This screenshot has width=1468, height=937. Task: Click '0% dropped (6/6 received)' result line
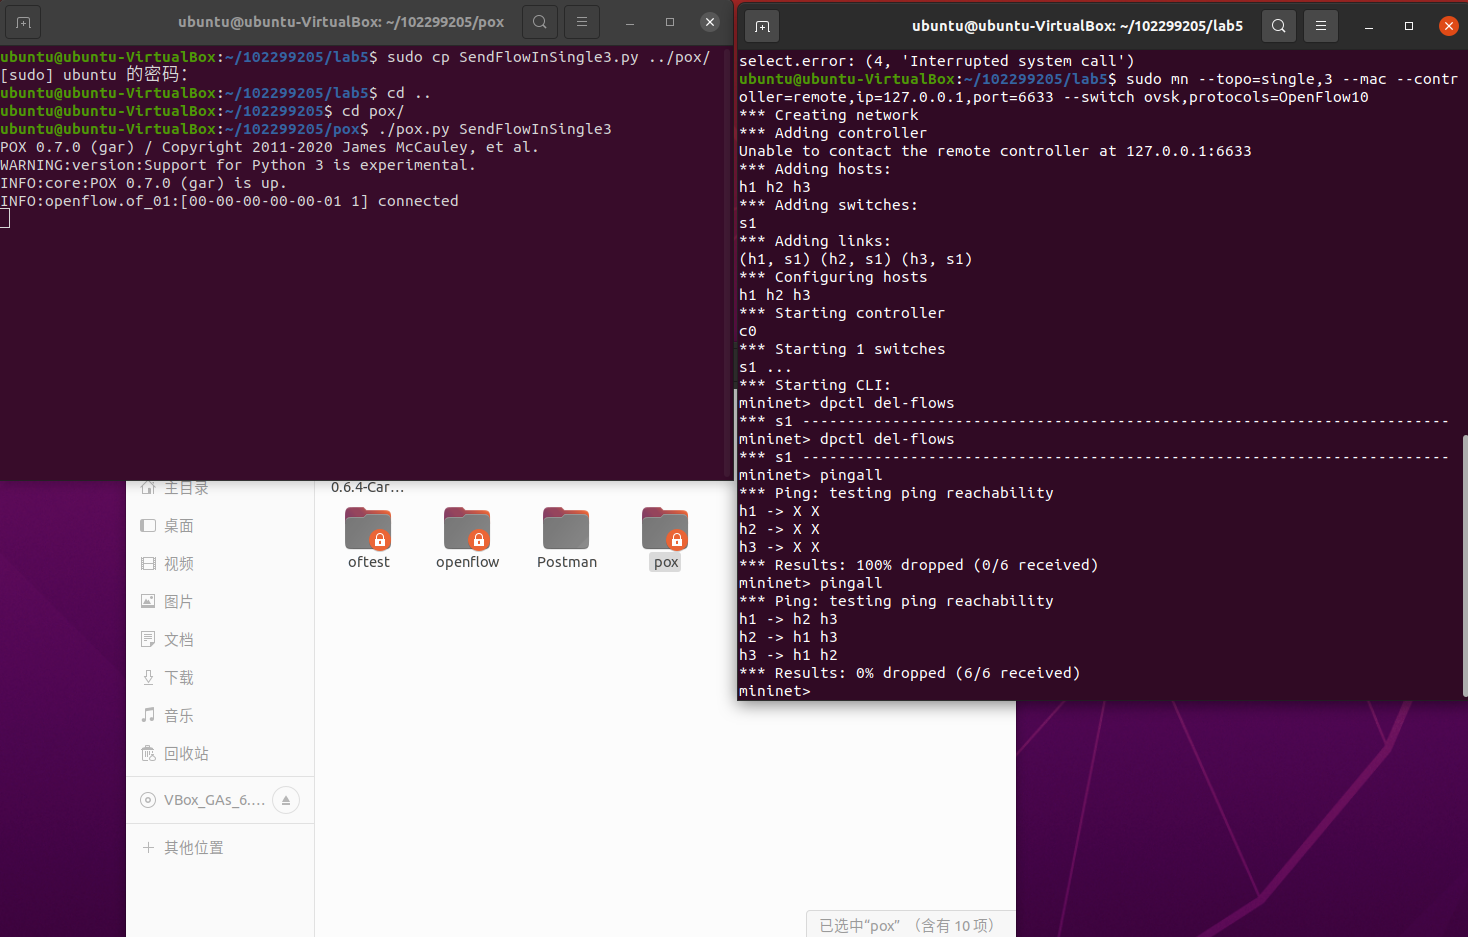coord(910,673)
